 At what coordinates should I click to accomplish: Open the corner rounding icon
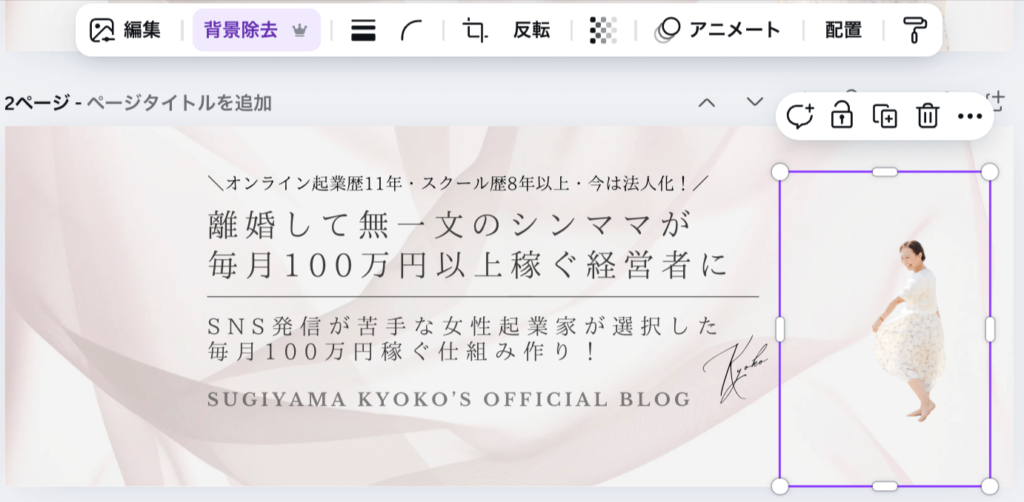tap(411, 30)
